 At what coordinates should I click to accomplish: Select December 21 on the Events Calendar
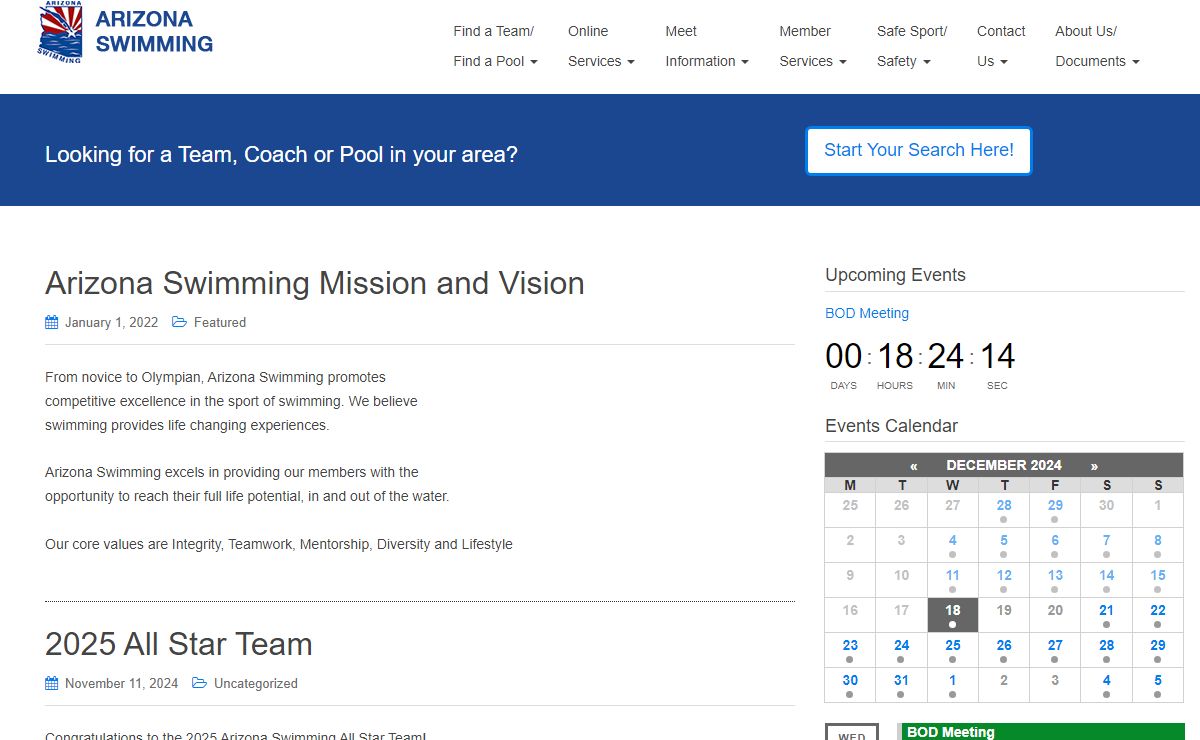pos(1107,615)
